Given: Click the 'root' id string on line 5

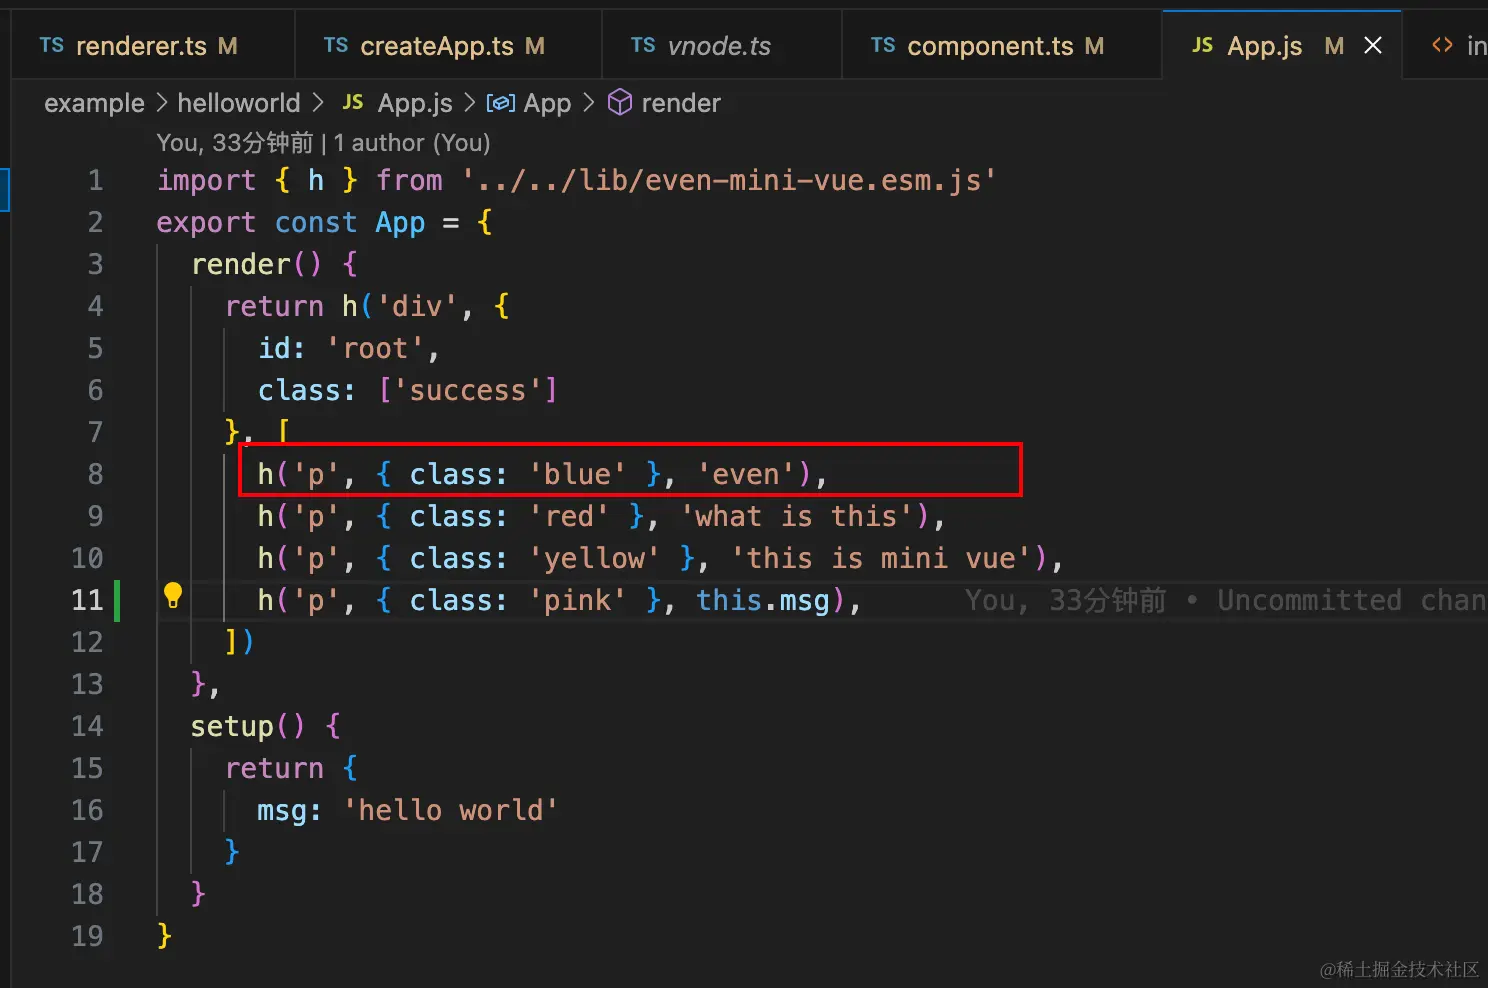Looking at the screenshot, I should pos(375,348).
